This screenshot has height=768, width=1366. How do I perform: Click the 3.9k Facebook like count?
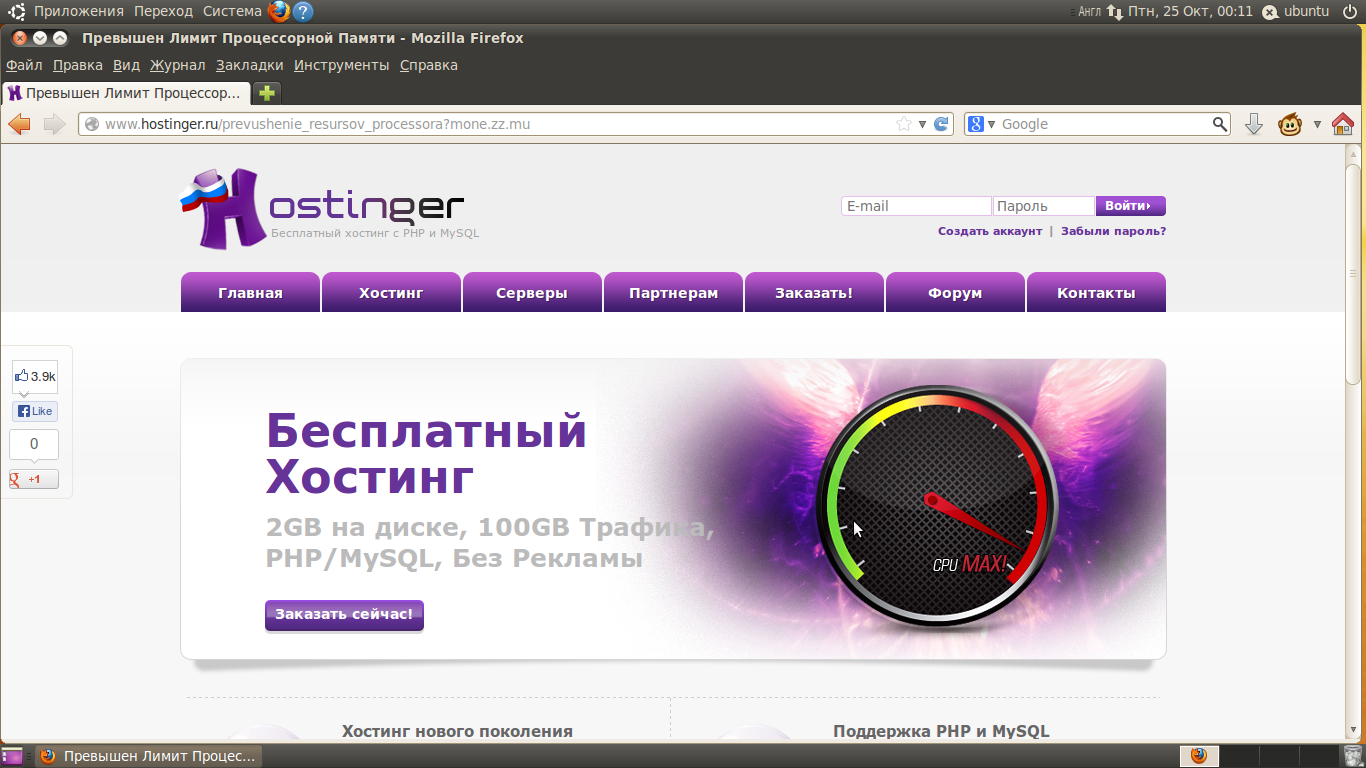tap(35, 377)
